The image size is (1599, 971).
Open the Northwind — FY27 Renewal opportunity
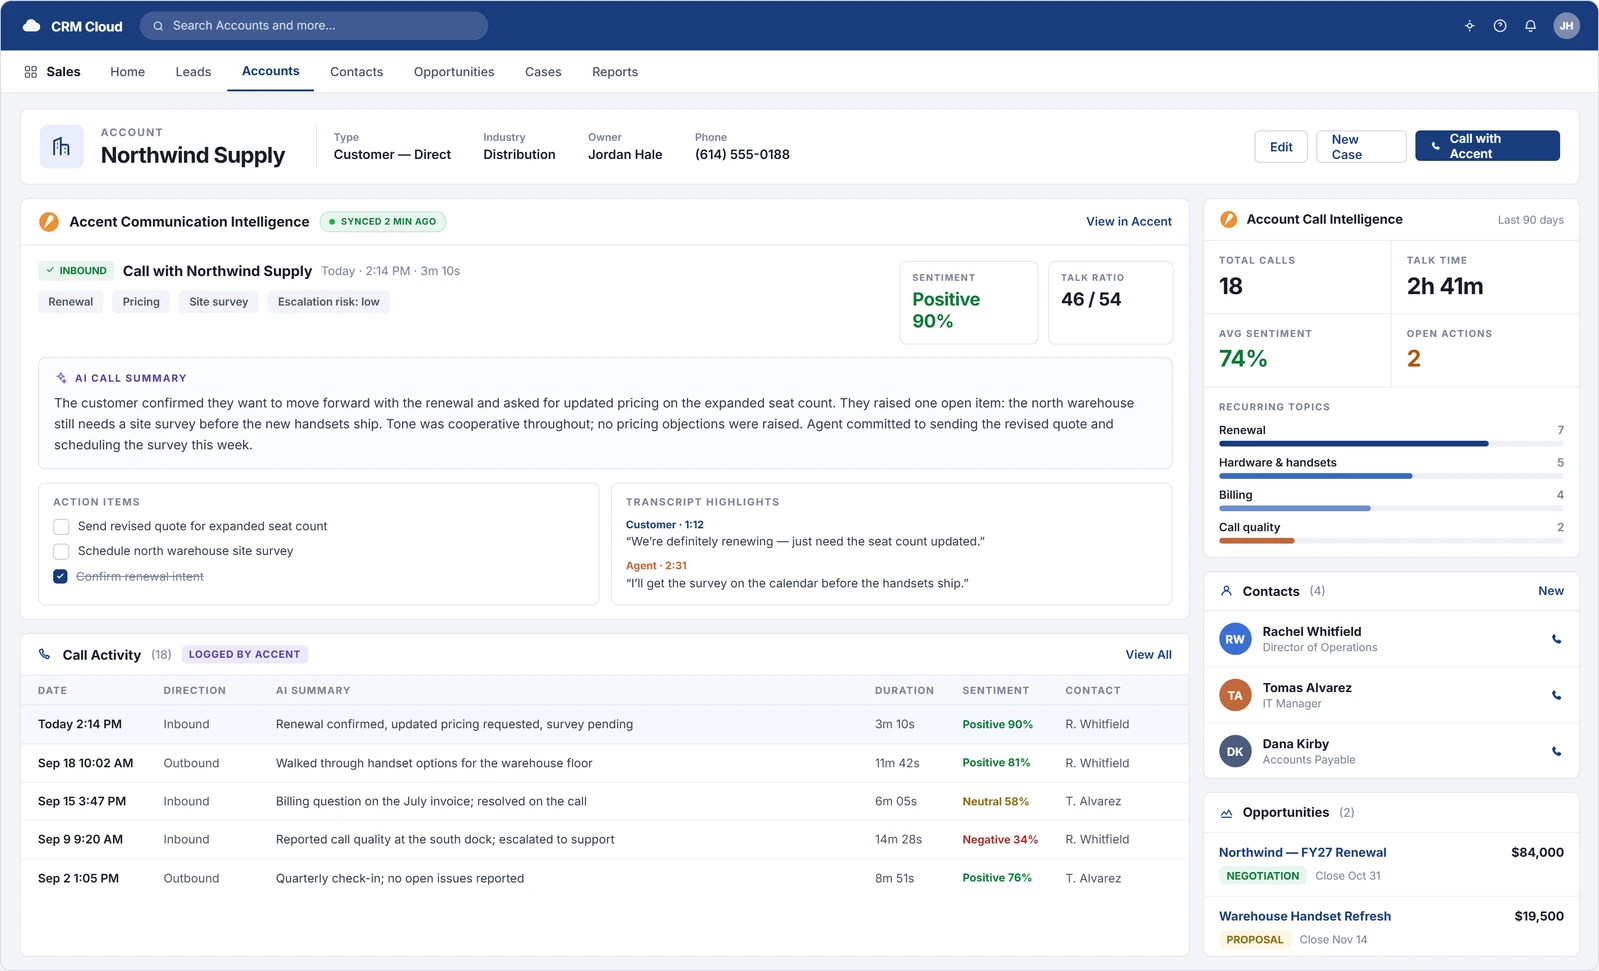[1302, 853]
